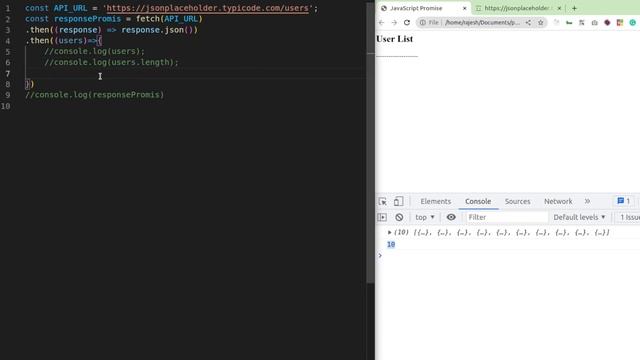
Task: Switch to the JavaScript Promise tab
Action: point(423,8)
